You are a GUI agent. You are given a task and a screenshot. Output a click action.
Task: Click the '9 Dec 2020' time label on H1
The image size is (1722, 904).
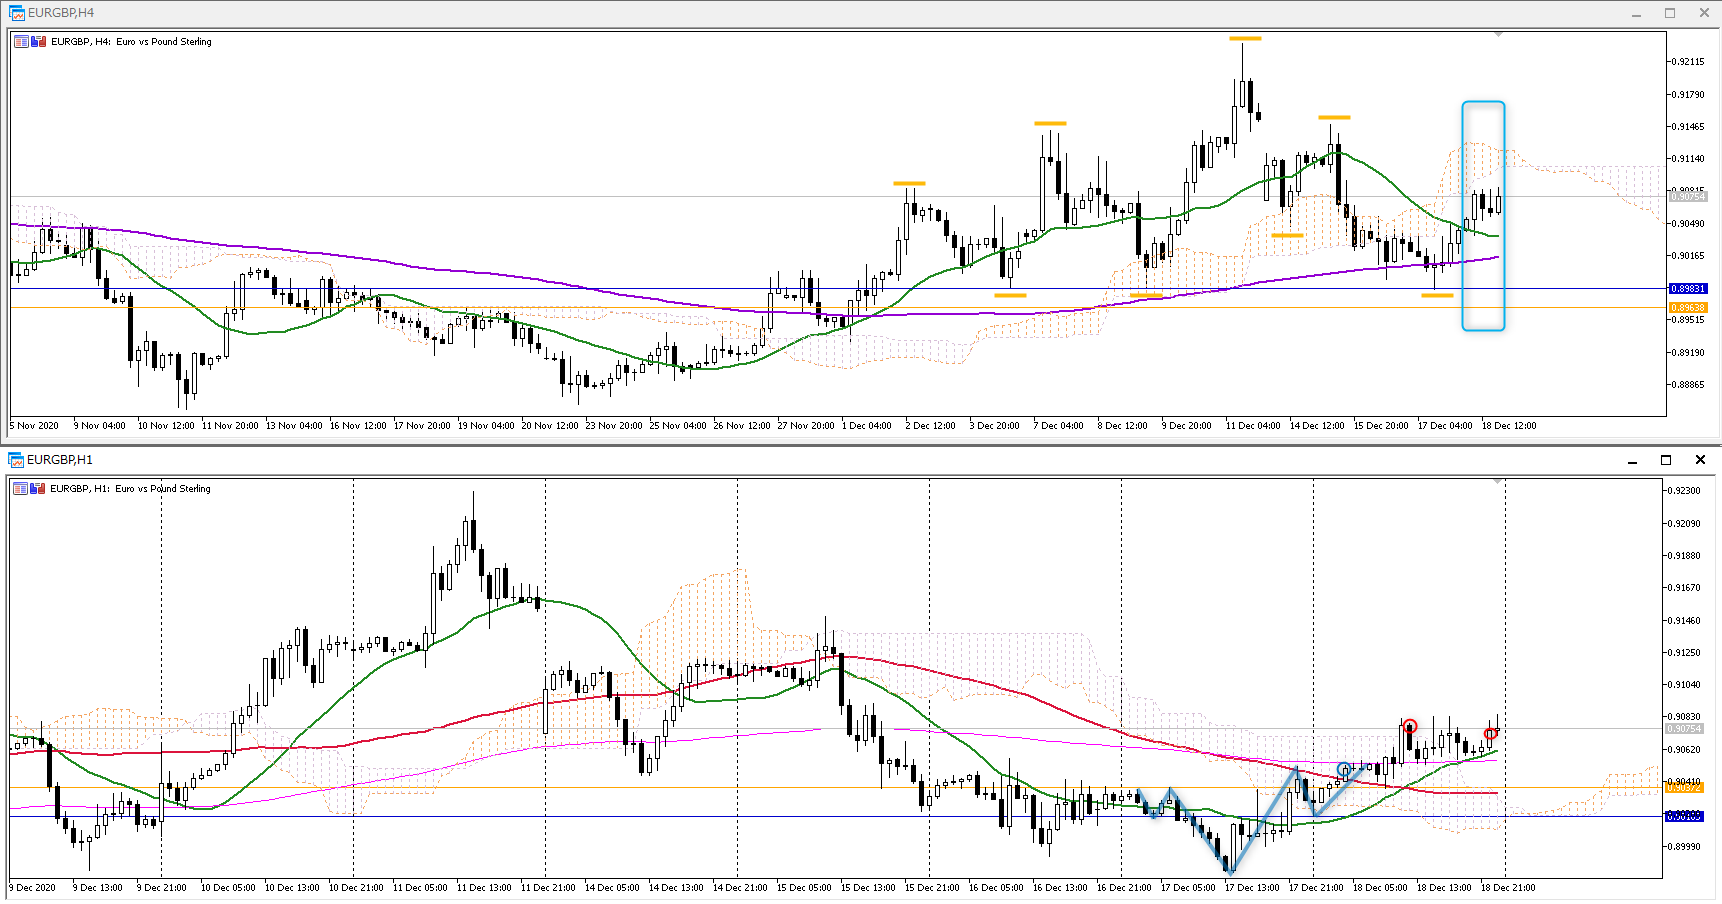(33, 888)
